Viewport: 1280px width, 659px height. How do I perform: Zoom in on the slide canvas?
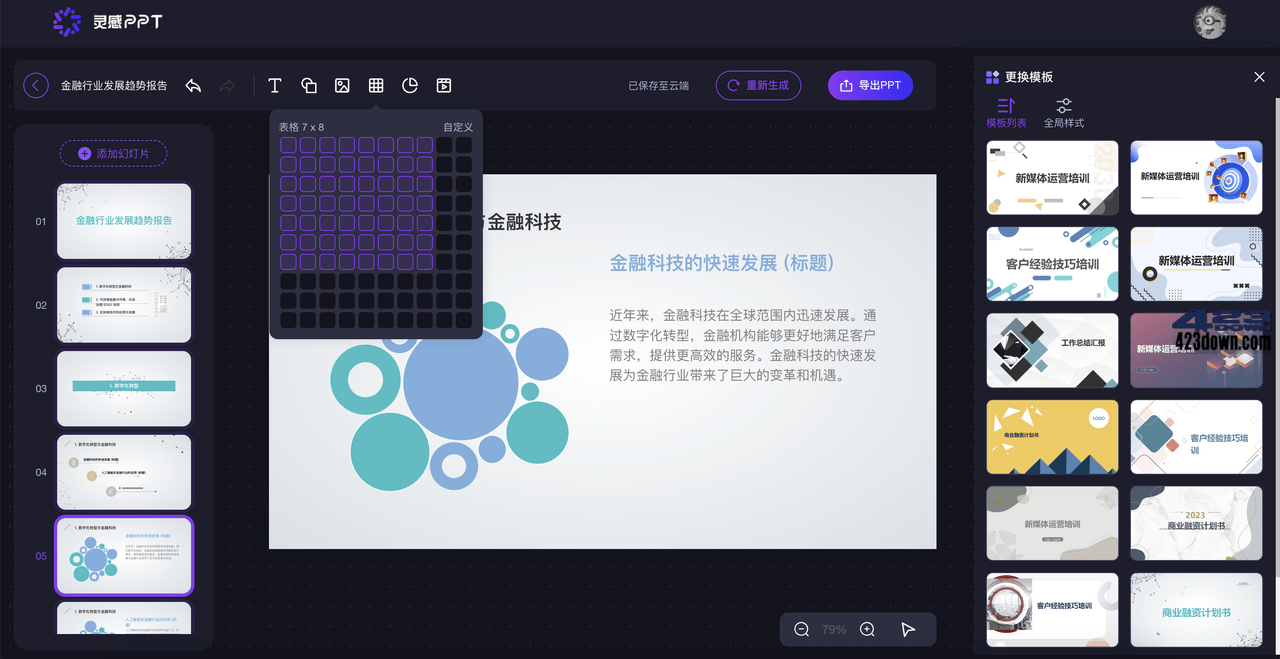pyautogui.click(x=867, y=629)
